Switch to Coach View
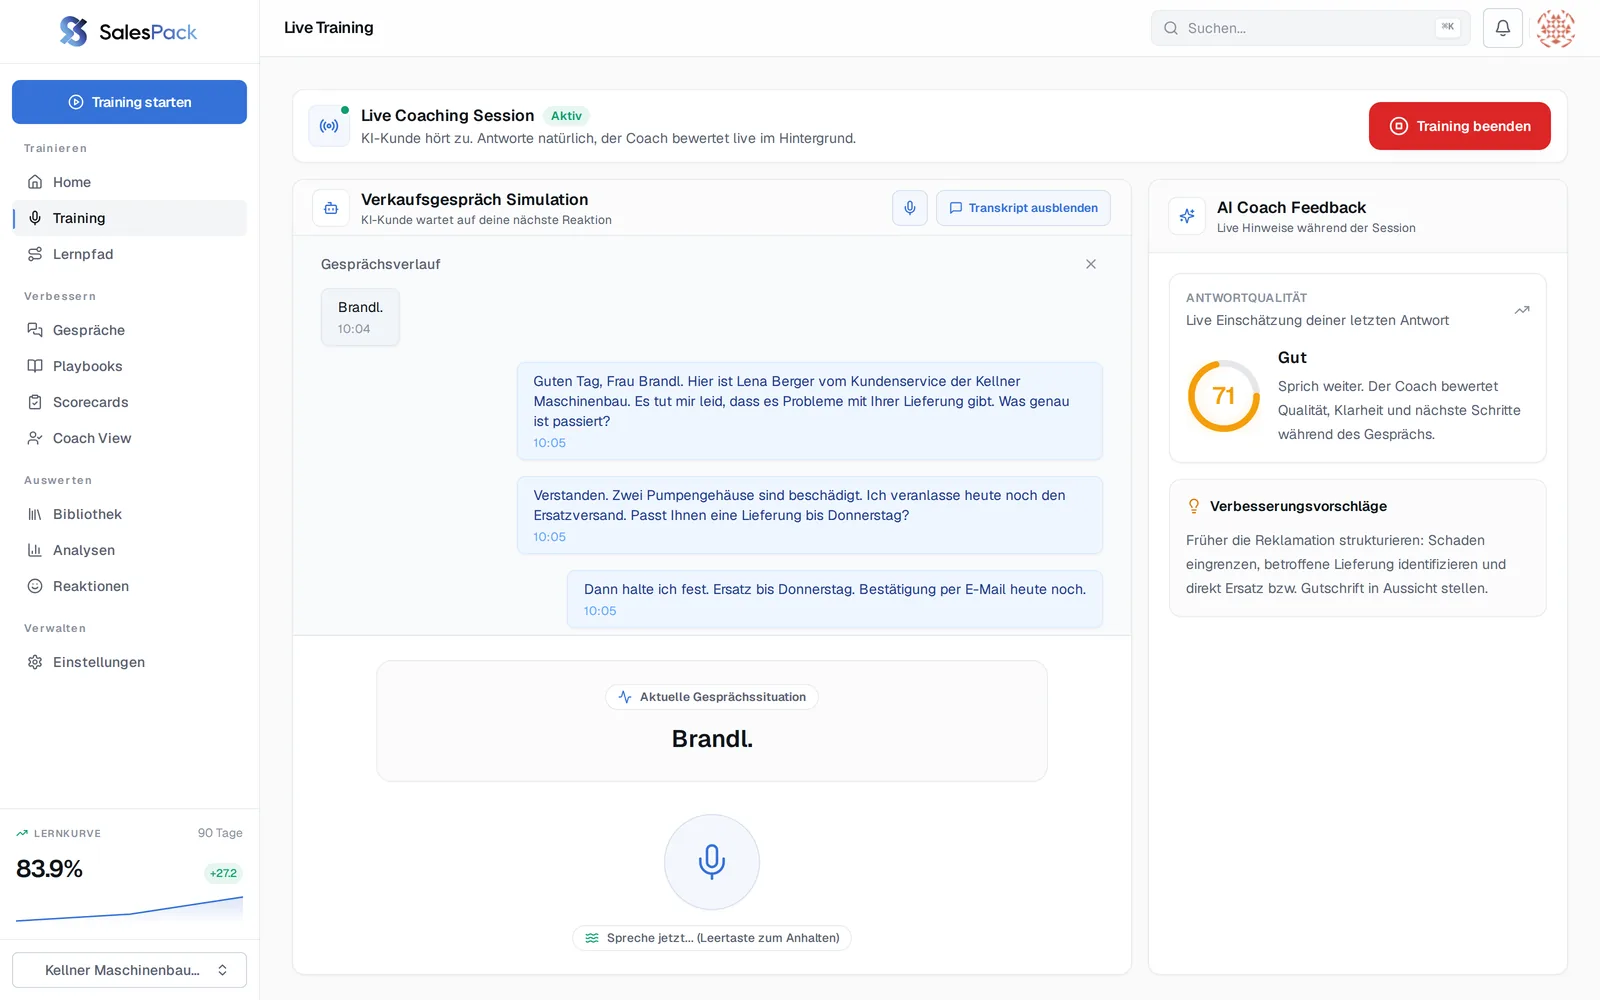 [129, 438]
